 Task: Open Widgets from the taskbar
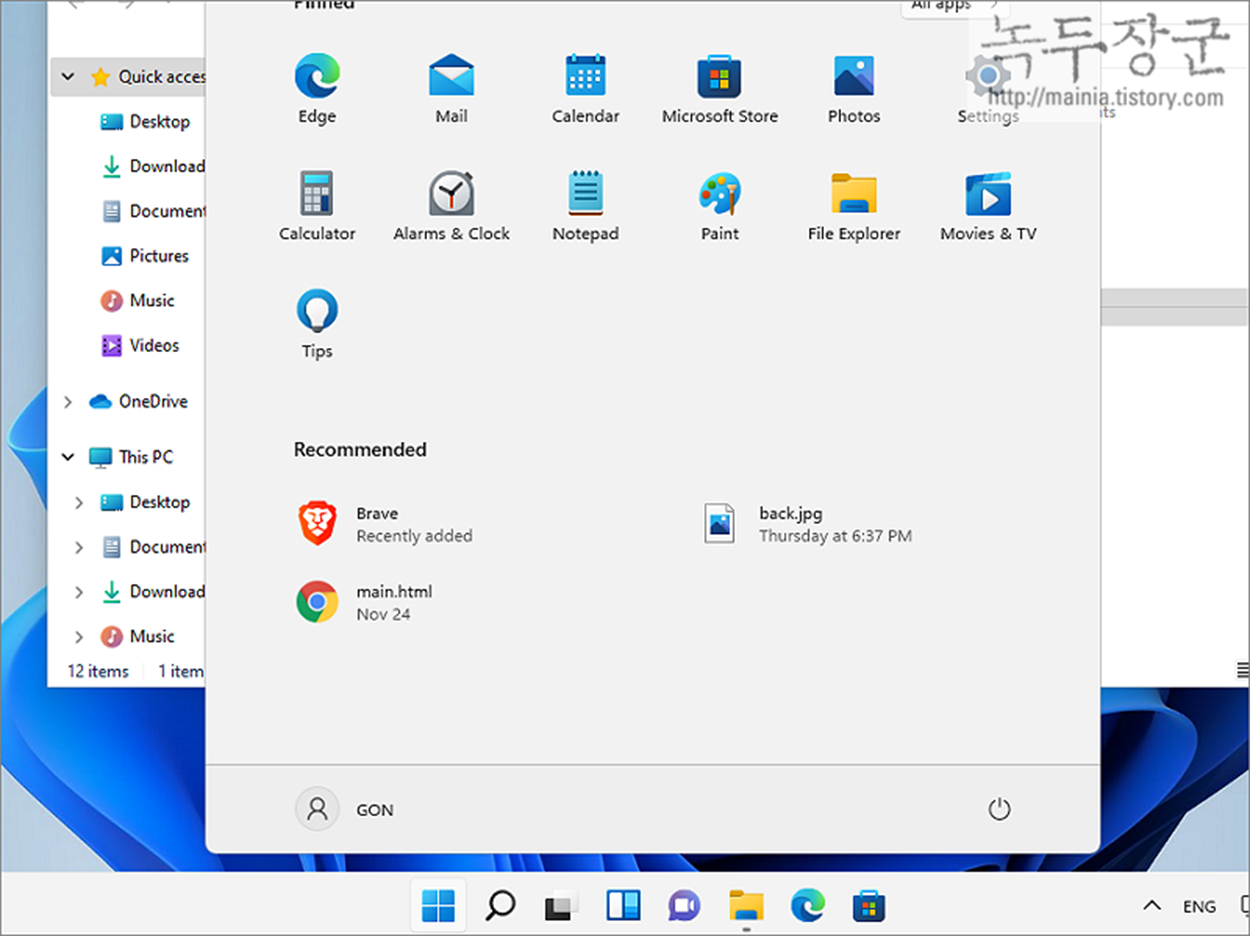623,906
